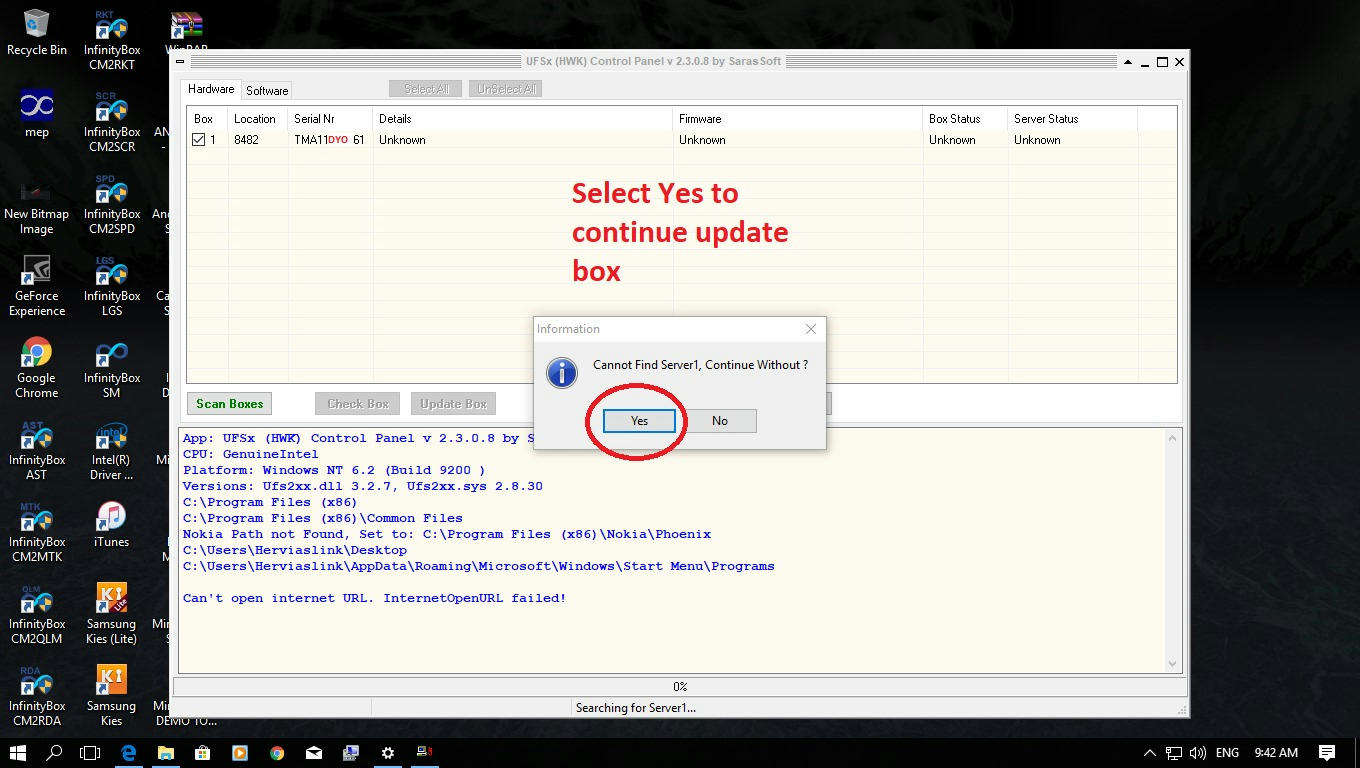This screenshot has height=768, width=1360.
Task: Open system menu at title bar left
Action: pos(180,62)
